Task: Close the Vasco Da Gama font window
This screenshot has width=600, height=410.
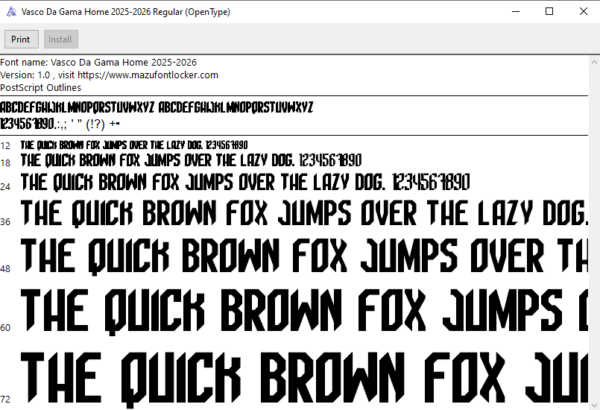Action: coord(583,11)
